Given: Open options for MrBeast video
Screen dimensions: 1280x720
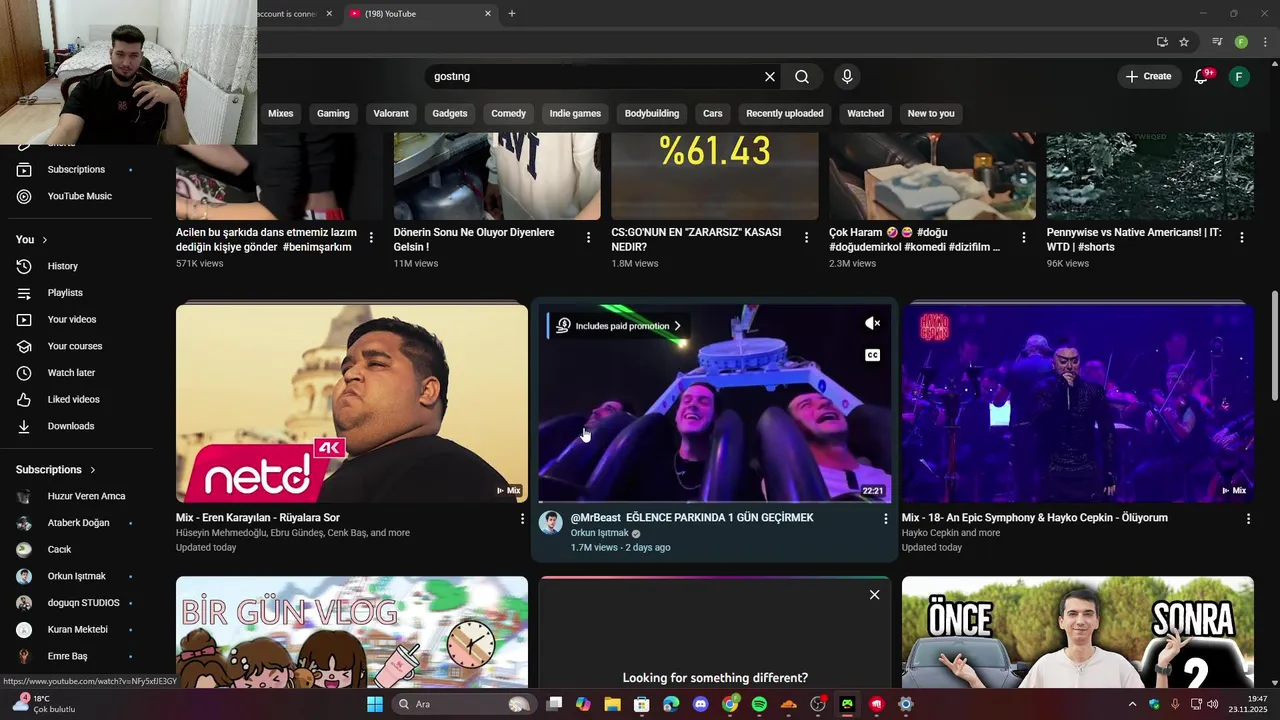Looking at the screenshot, I should pyautogui.click(x=885, y=519).
